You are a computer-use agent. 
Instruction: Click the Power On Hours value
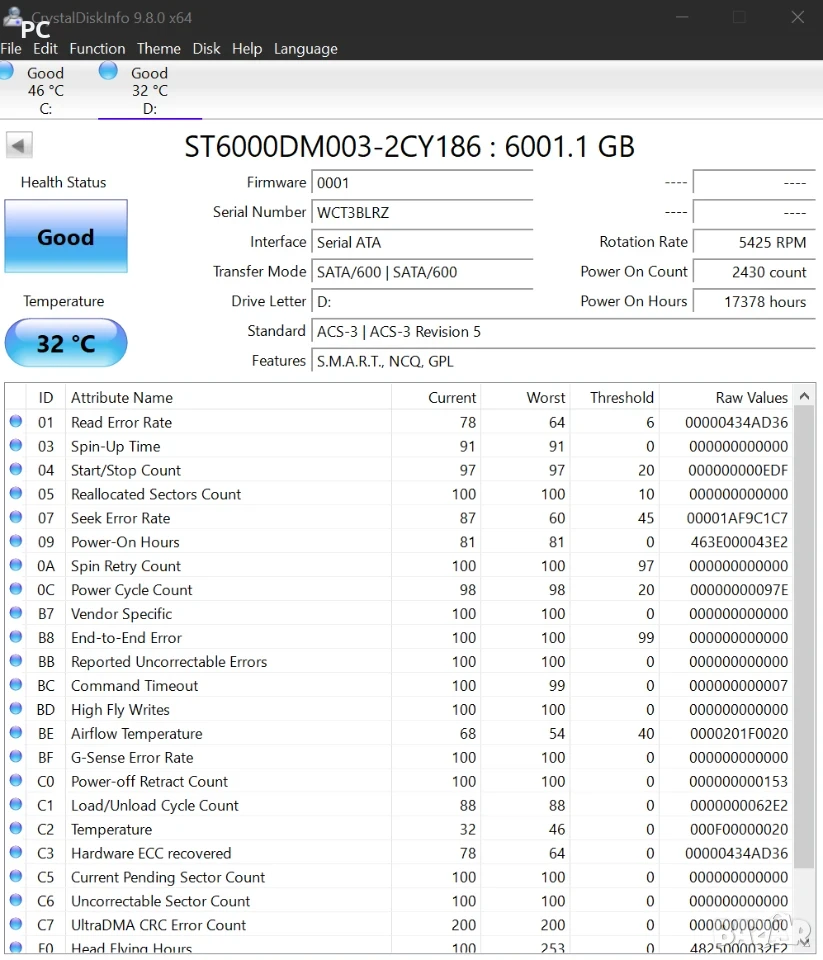(x=754, y=302)
